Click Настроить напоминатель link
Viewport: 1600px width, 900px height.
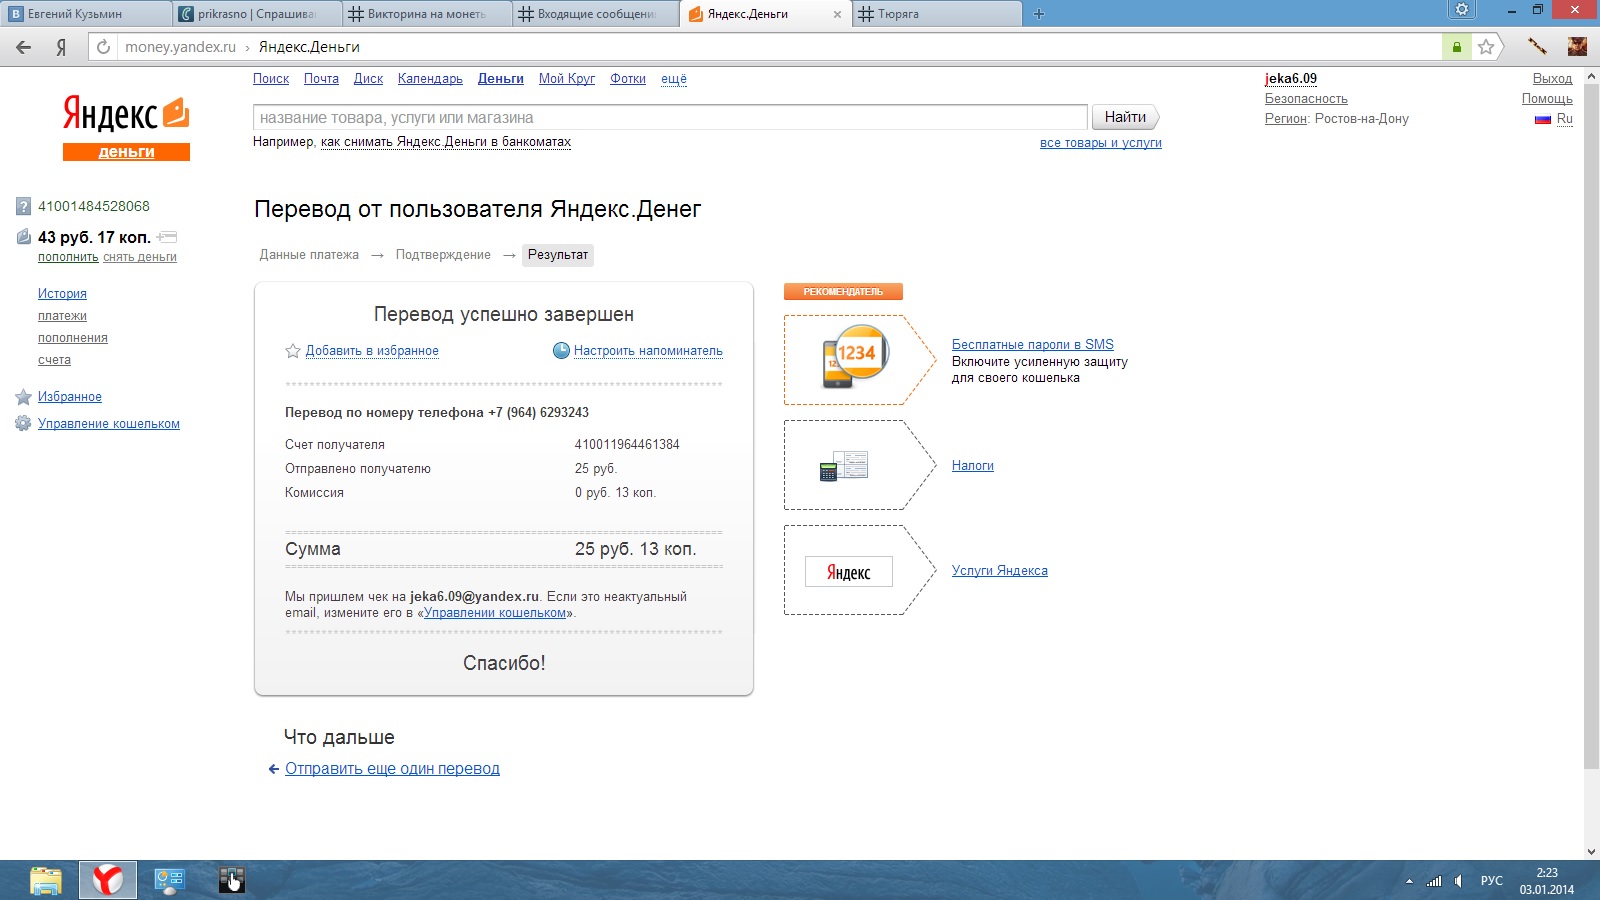(648, 351)
